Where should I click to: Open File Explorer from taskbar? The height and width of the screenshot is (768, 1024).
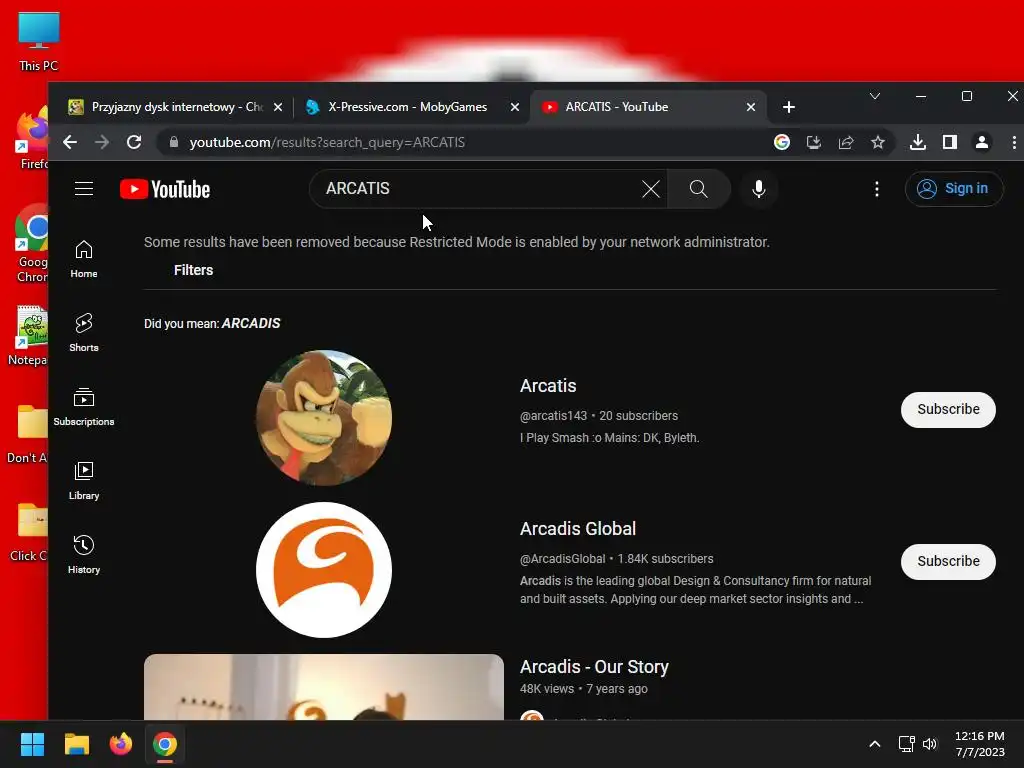[x=76, y=744]
